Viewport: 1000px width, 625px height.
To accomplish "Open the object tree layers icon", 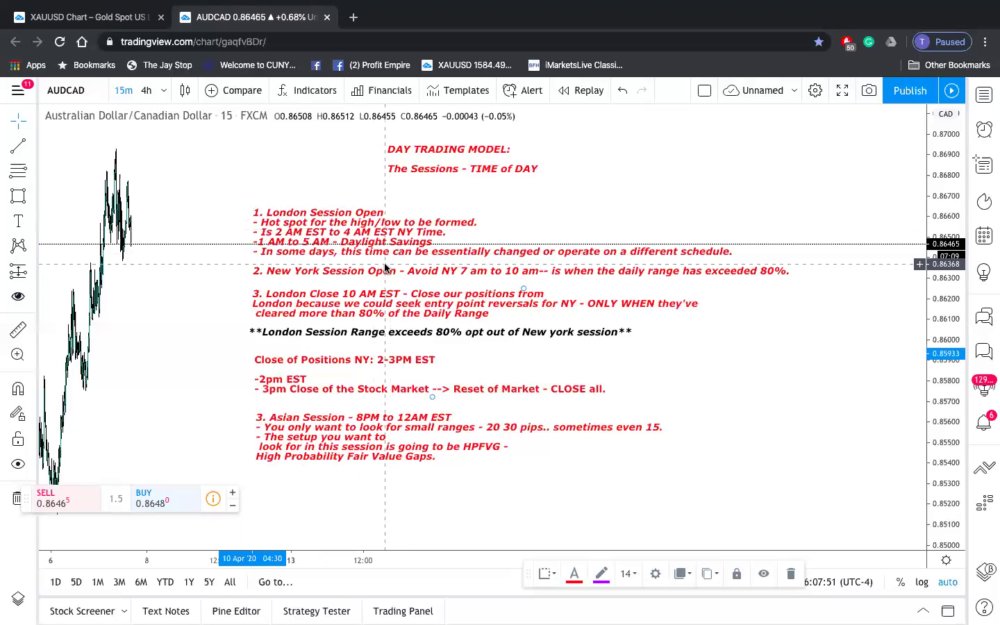I will pyautogui.click(x=18, y=598).
